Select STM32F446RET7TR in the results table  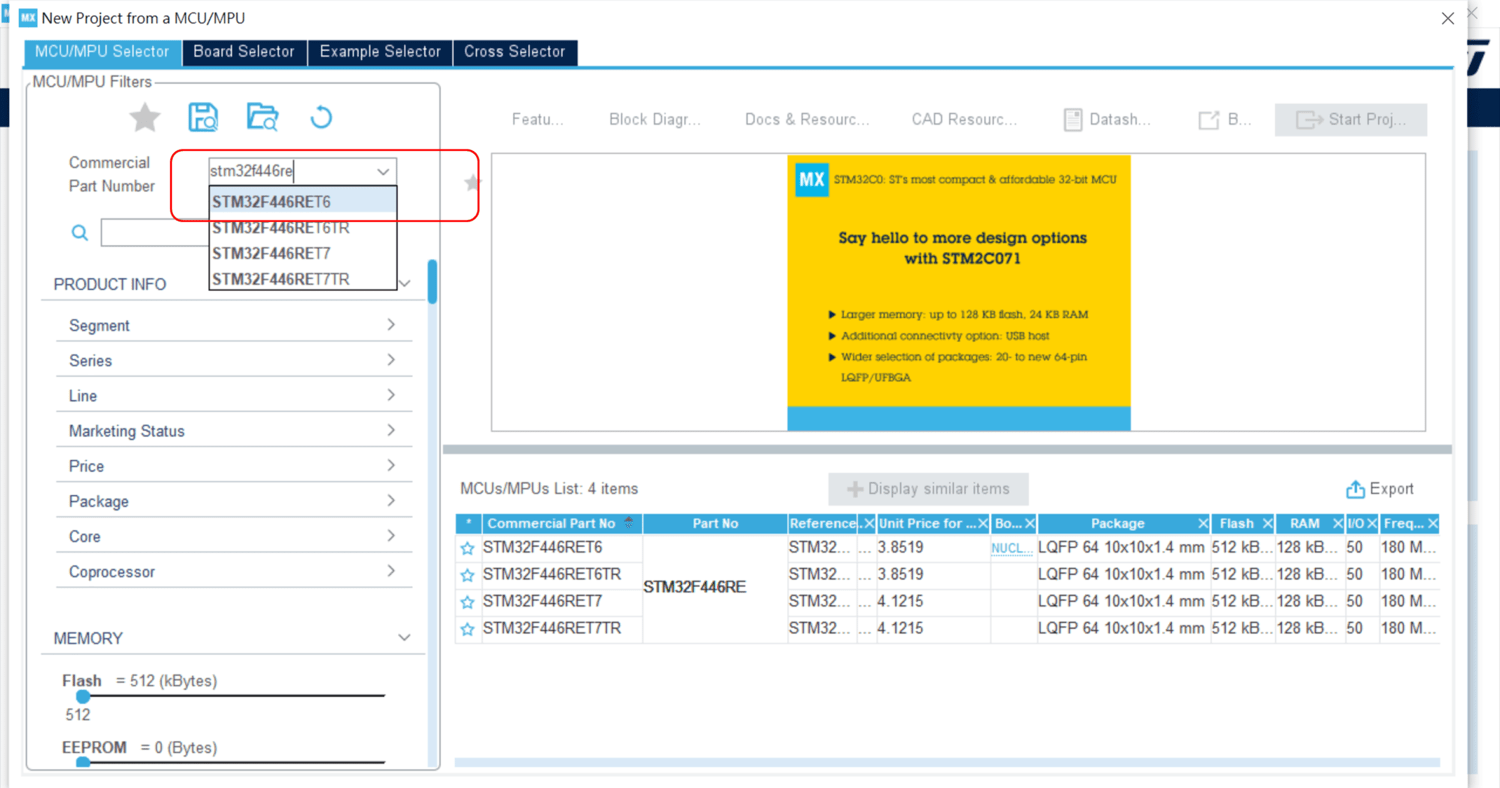click(552, 629)
